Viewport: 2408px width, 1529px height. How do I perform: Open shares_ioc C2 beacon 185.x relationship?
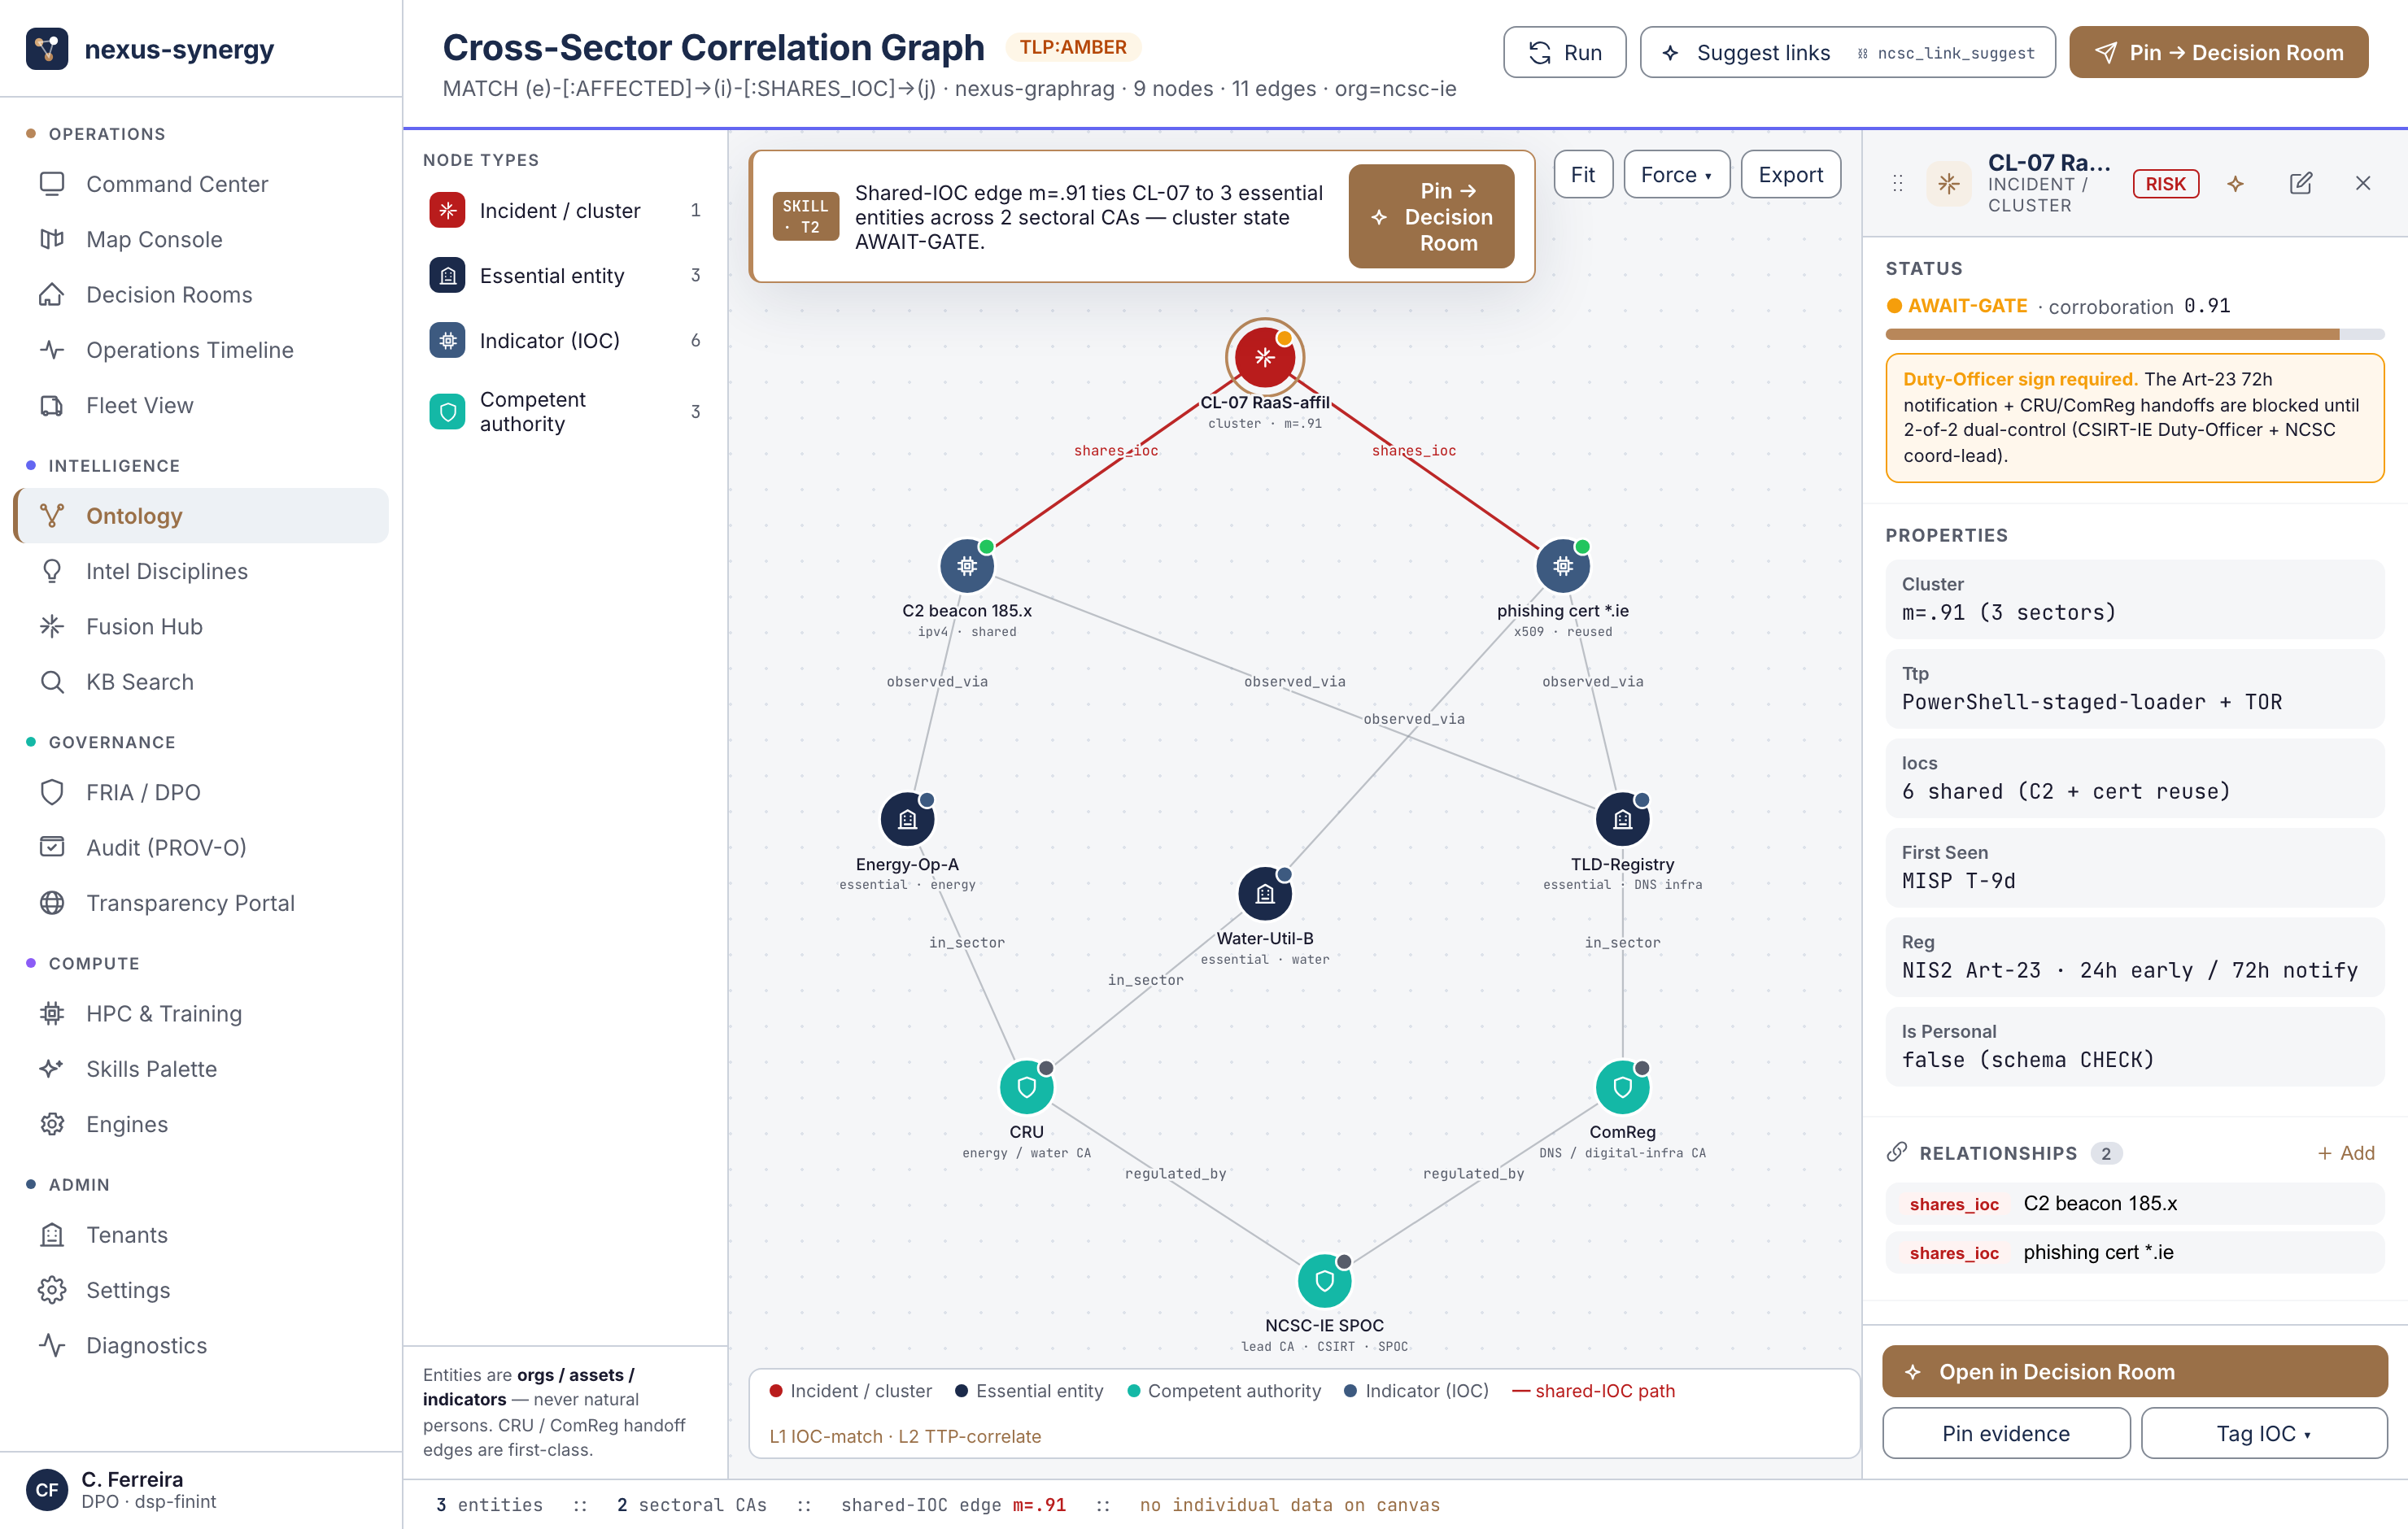tap(2134, 1203)
